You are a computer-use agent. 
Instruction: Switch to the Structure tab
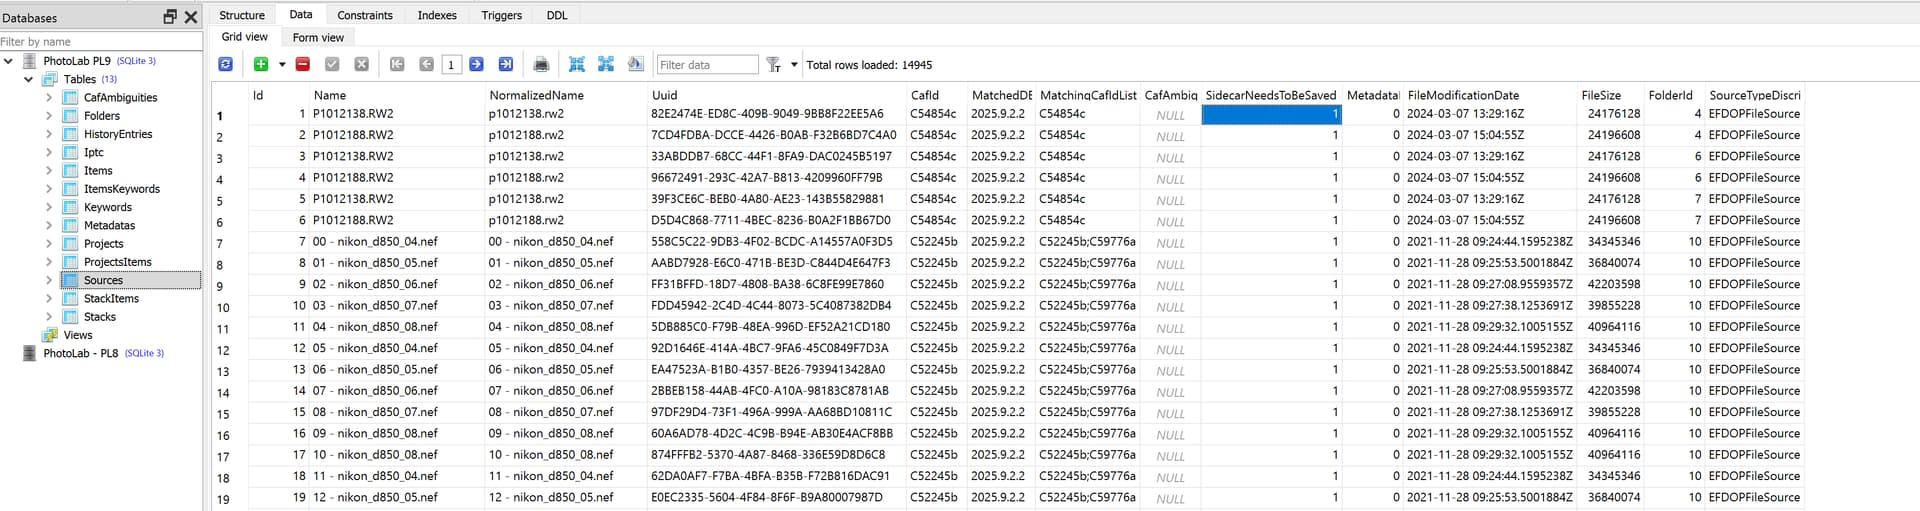[x=242, y=15]
